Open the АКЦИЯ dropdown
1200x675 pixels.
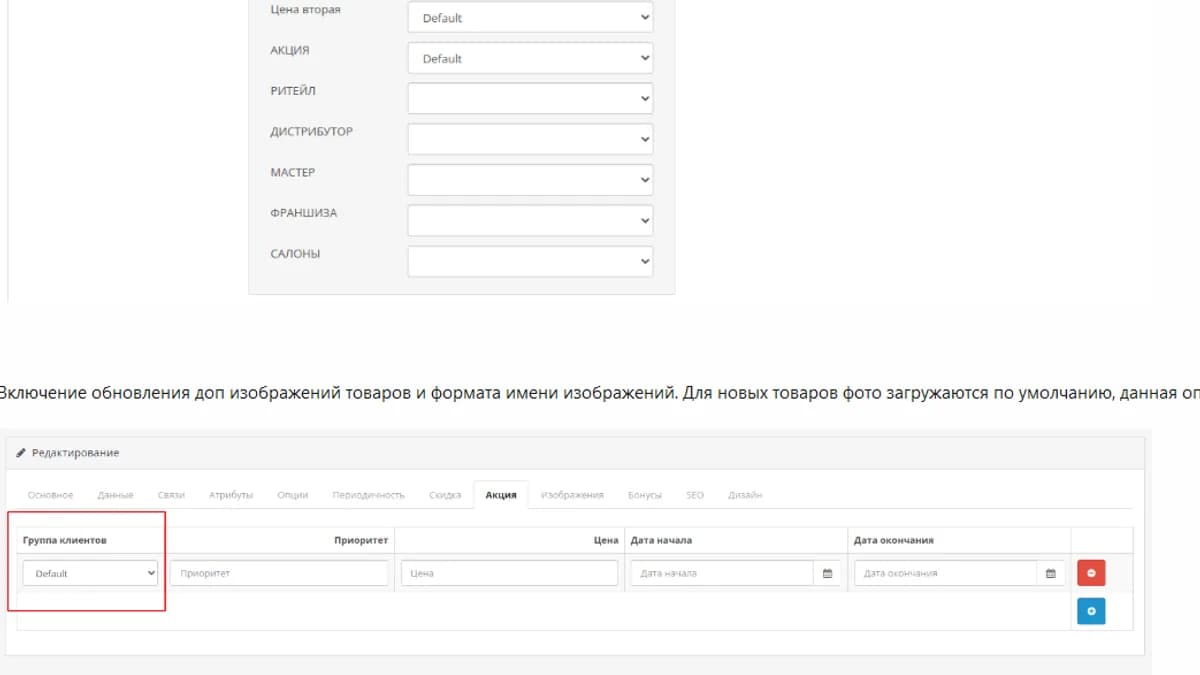[x=530, y=58]
